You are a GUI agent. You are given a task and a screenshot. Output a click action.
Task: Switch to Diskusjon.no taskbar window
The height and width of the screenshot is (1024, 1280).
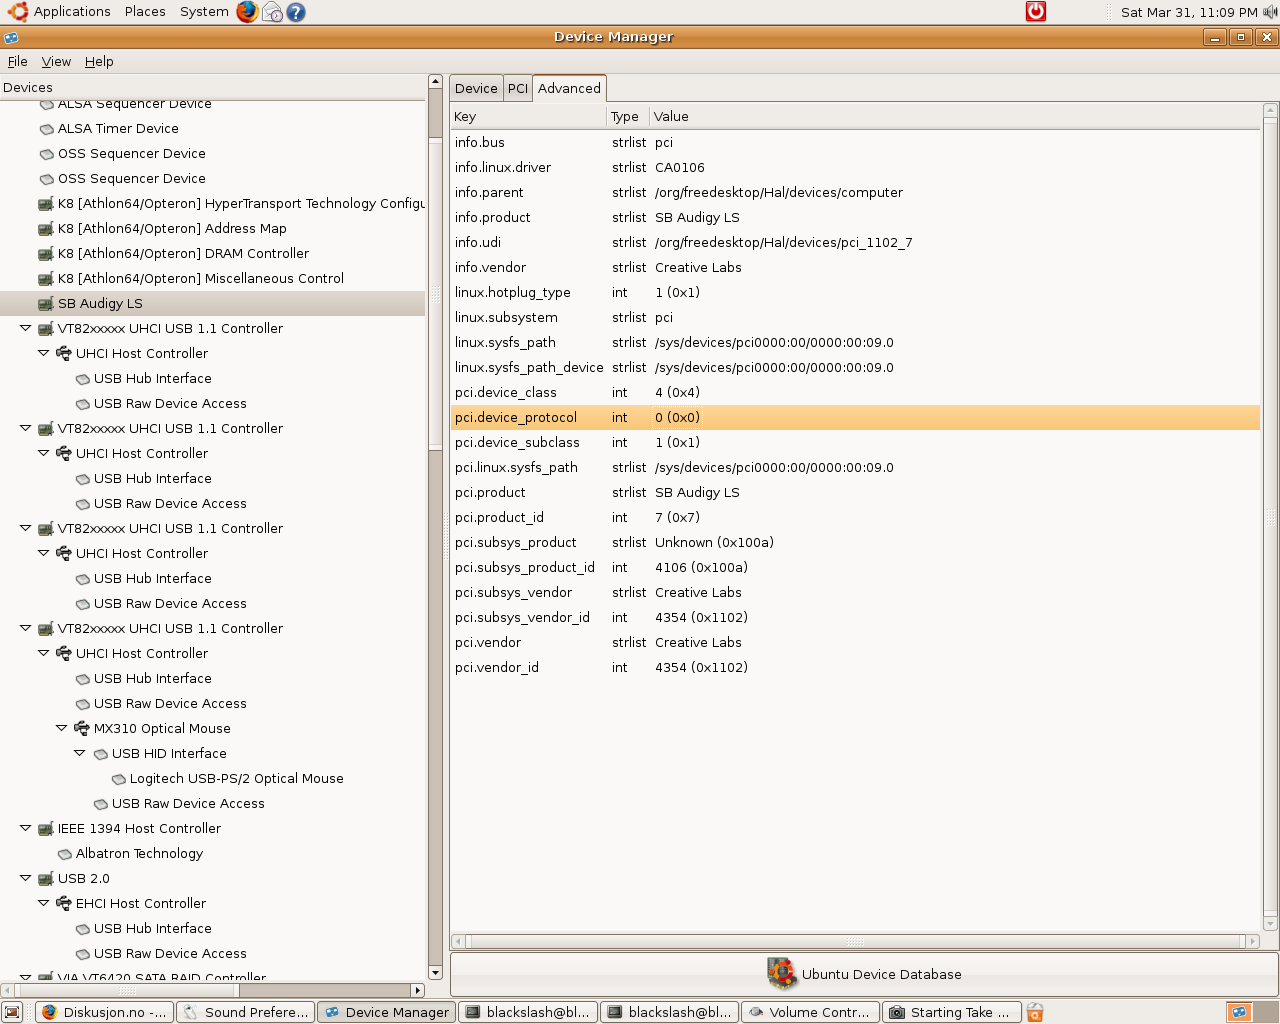click(x=104, y=1012)
